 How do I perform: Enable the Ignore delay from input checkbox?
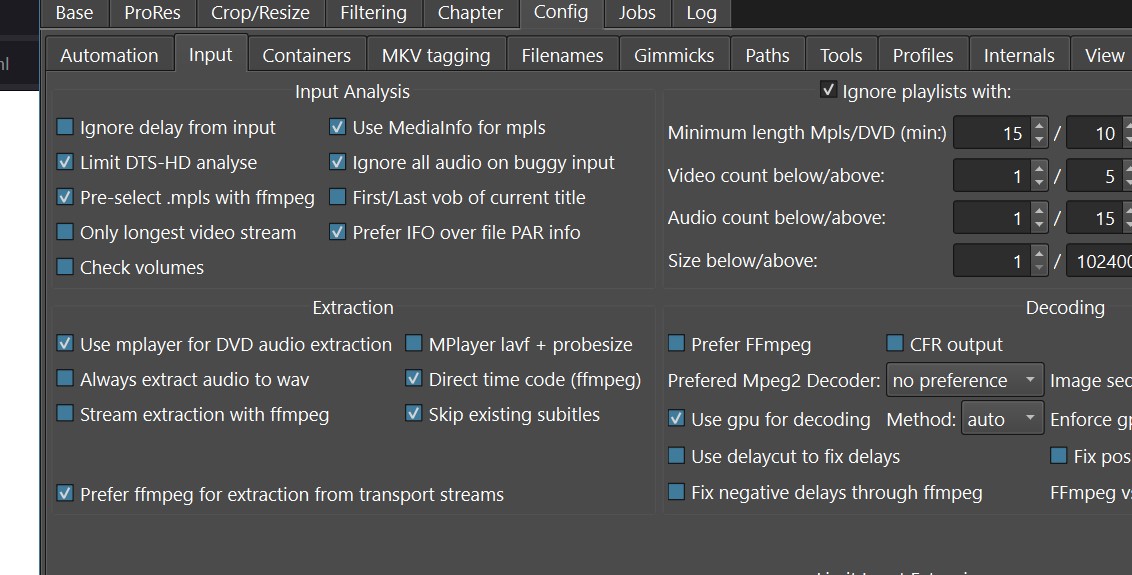coord(66,127)
